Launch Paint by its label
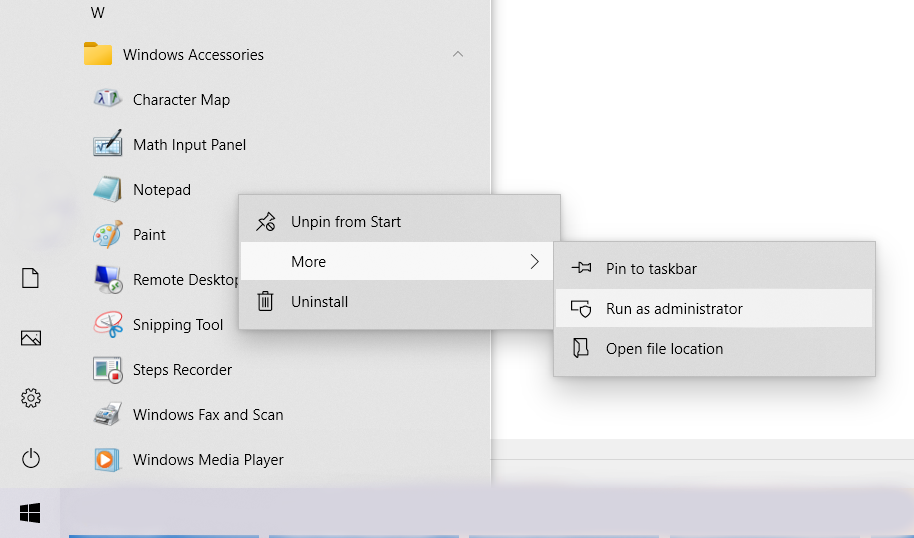The height and width of the screenshot is (538, 914). [149, 234]
